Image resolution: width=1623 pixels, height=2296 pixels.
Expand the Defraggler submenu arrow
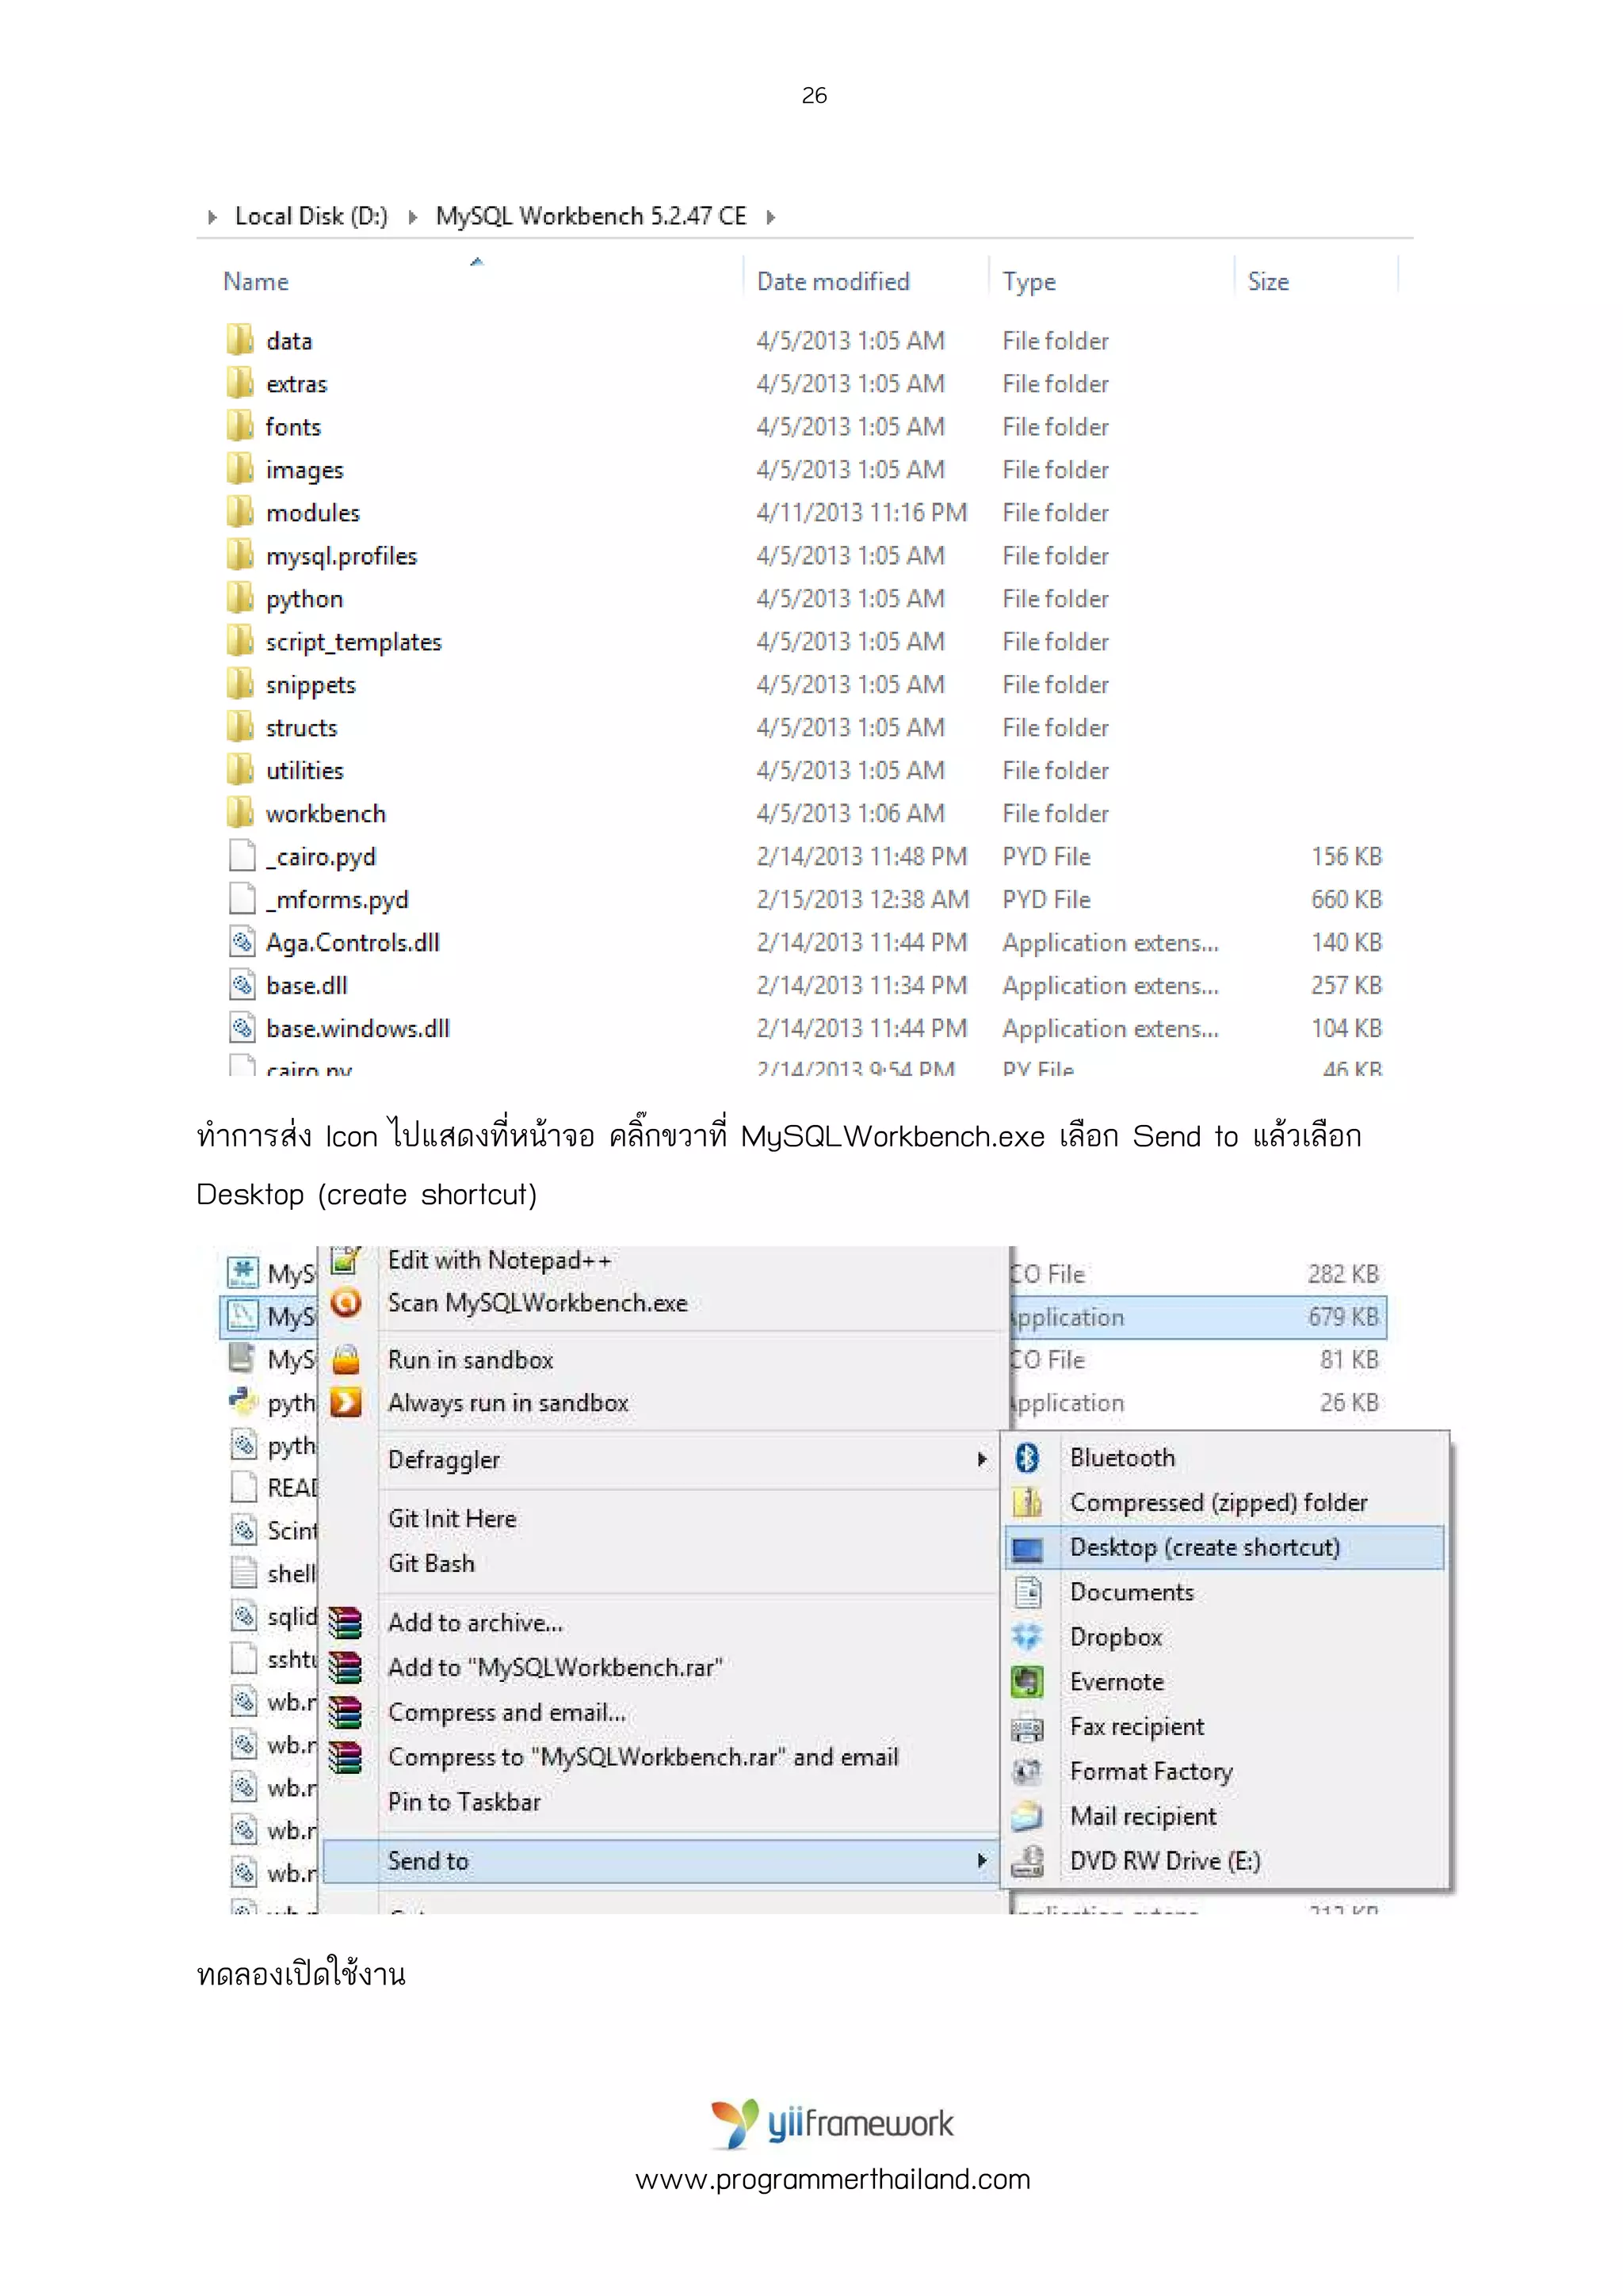[x=982, y=1460]
